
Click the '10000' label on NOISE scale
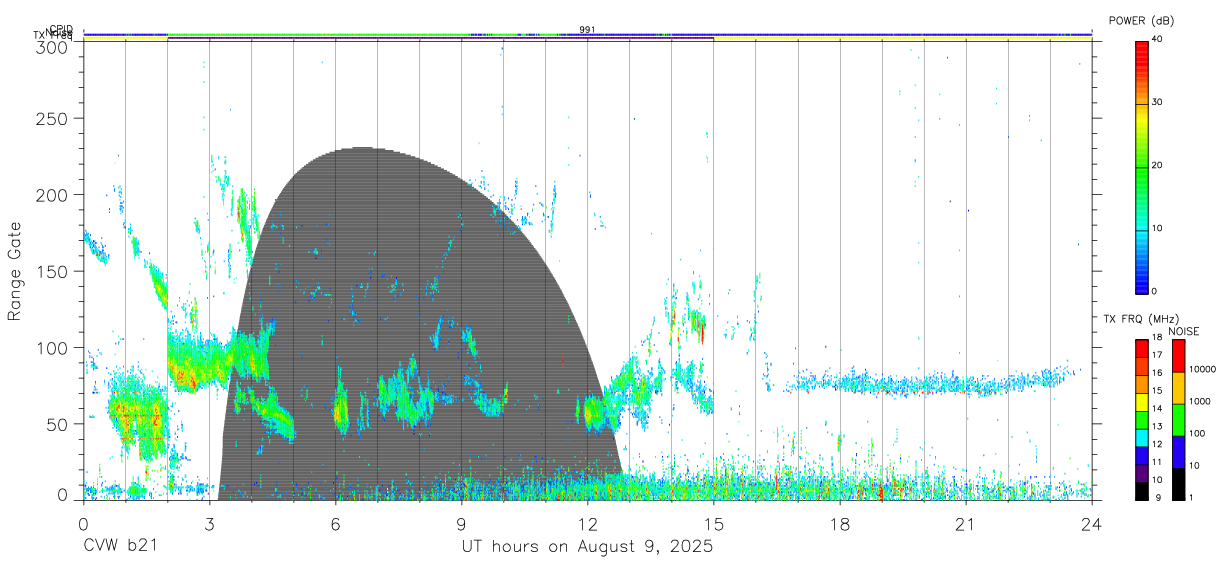pyautogui.click(x=1202, y=369)
